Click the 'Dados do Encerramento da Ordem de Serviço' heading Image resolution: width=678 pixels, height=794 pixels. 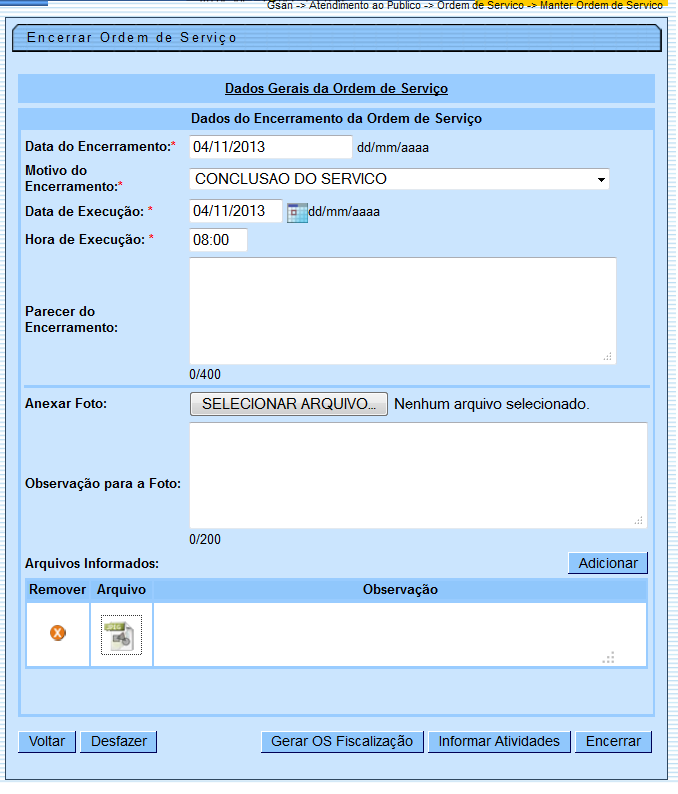point(336,118)
